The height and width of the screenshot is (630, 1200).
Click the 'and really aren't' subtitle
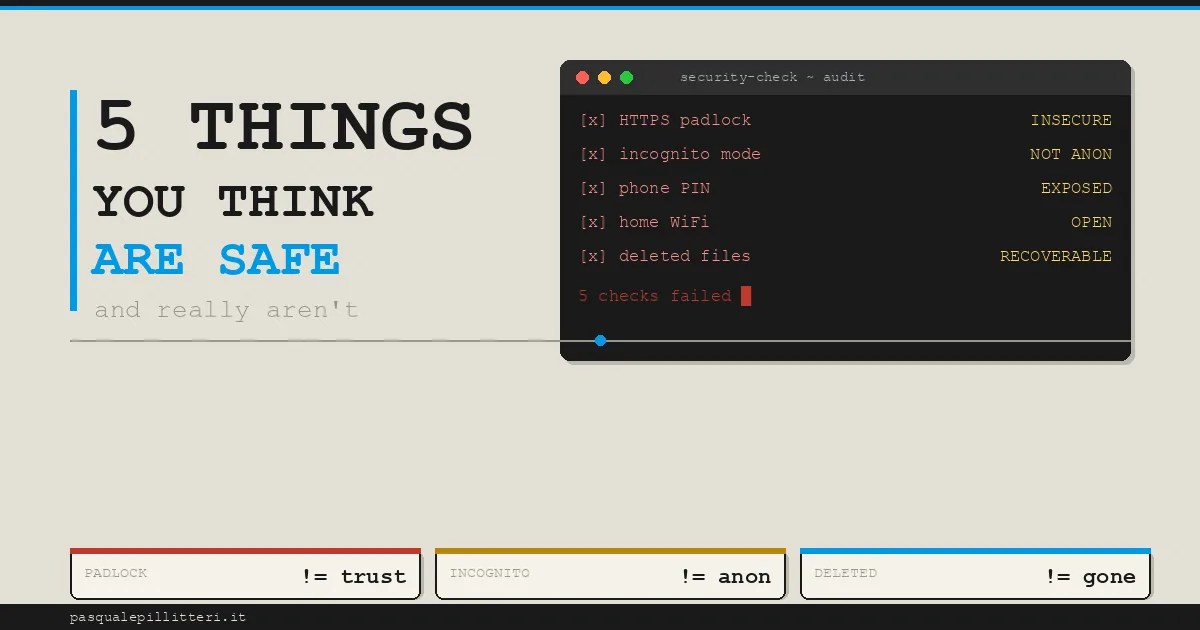coord(227,310)
